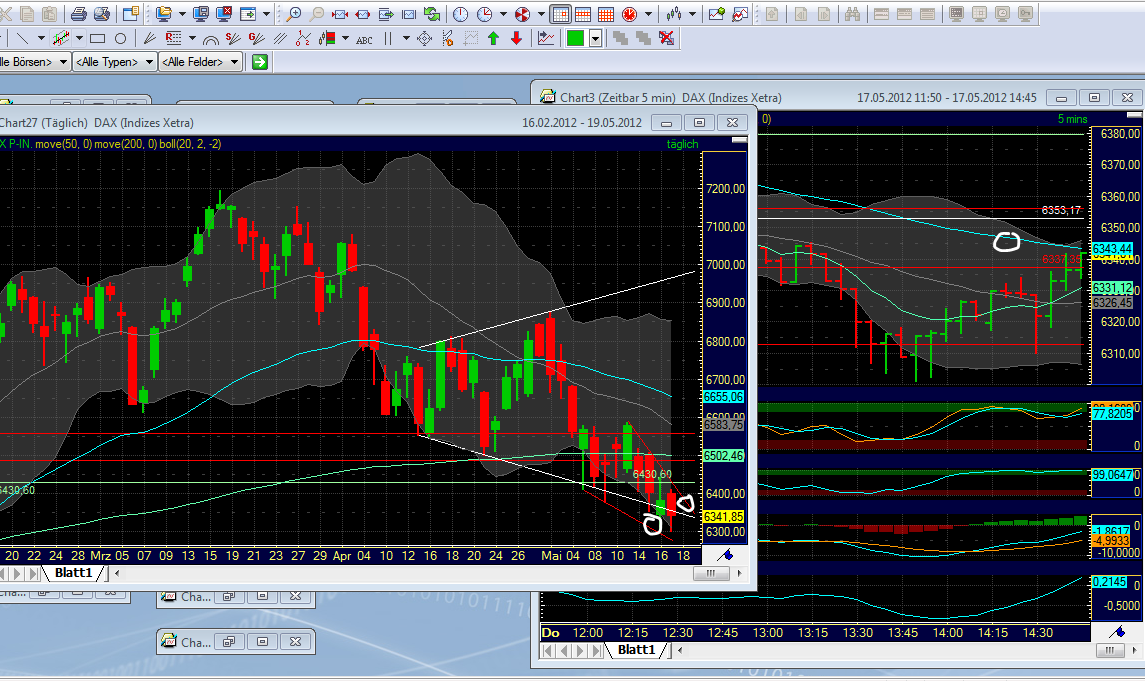Viewport: 1145px width, 681px height.
Task: Select the Blatt1 tab in Chart3 window
Action: point(637,650)
